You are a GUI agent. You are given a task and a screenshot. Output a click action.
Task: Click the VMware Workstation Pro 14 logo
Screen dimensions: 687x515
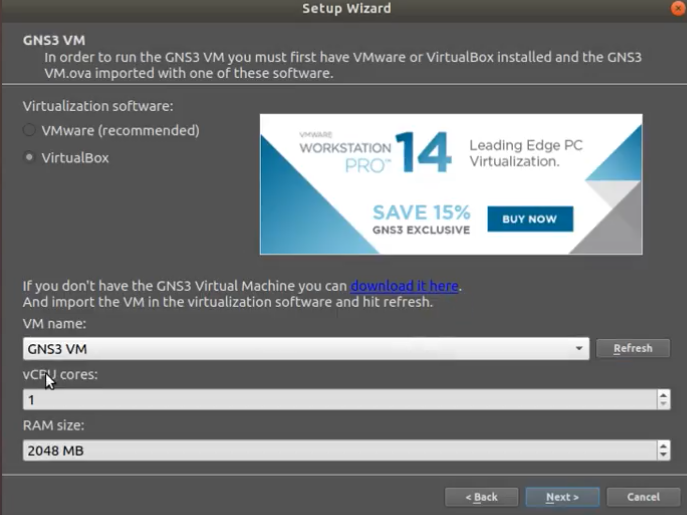tap(375, 153)
